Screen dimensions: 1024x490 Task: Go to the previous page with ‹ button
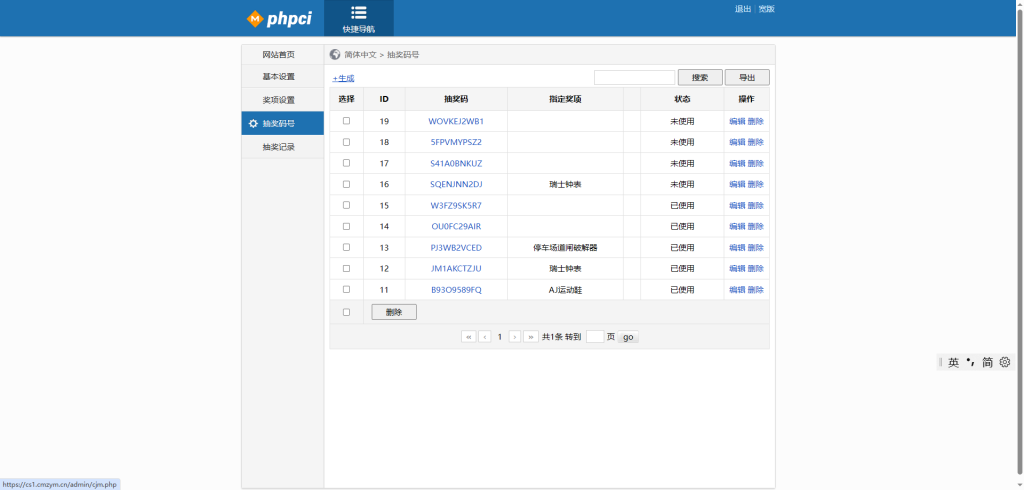coord(485,337)
